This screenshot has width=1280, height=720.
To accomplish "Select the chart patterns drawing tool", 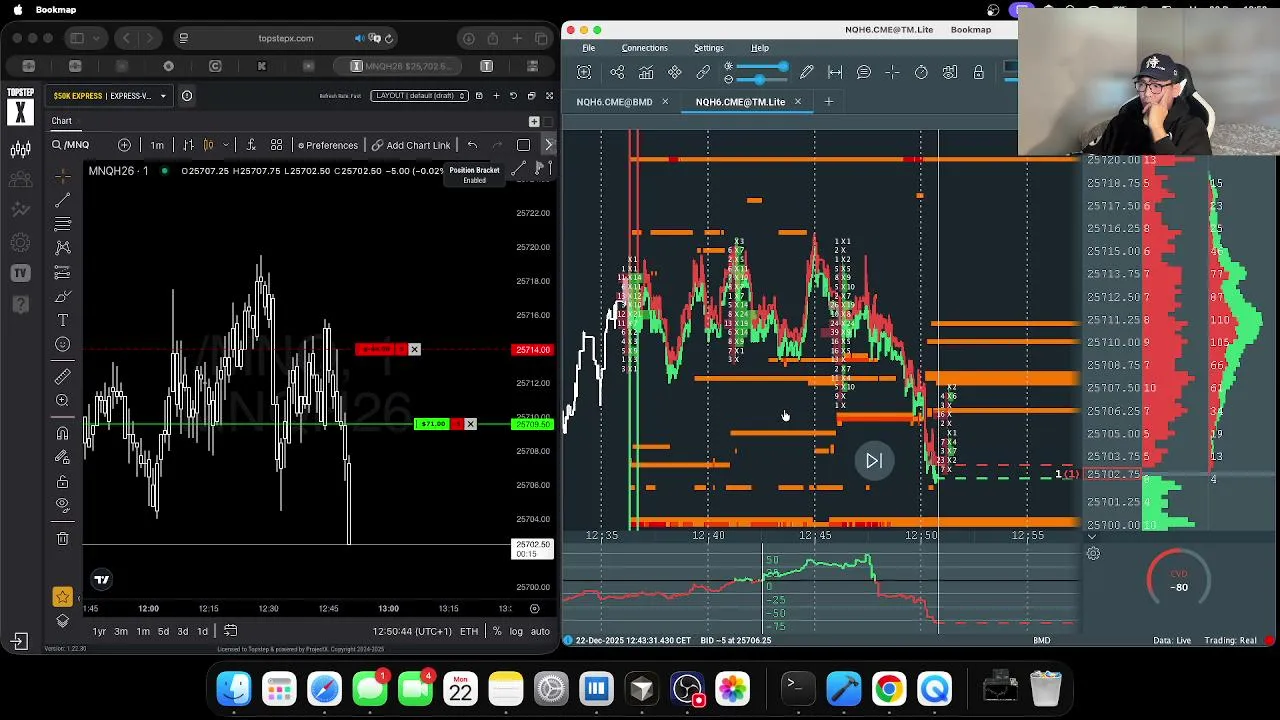I will [62, 248].
